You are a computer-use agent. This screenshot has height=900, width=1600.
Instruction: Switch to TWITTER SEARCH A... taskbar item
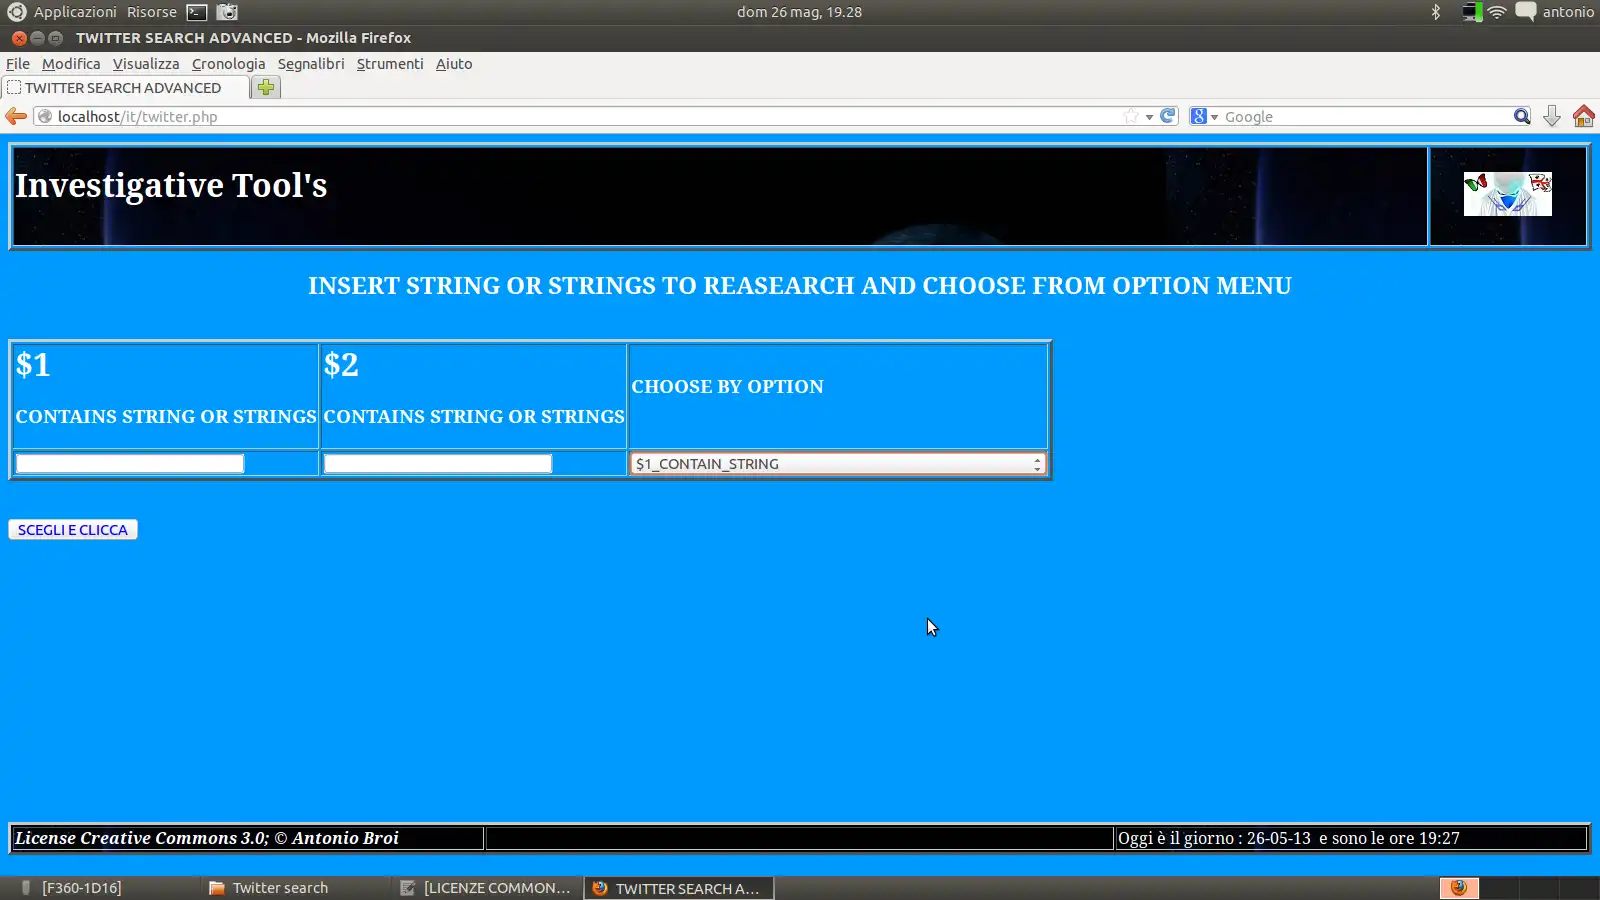(x=678, y=888)
